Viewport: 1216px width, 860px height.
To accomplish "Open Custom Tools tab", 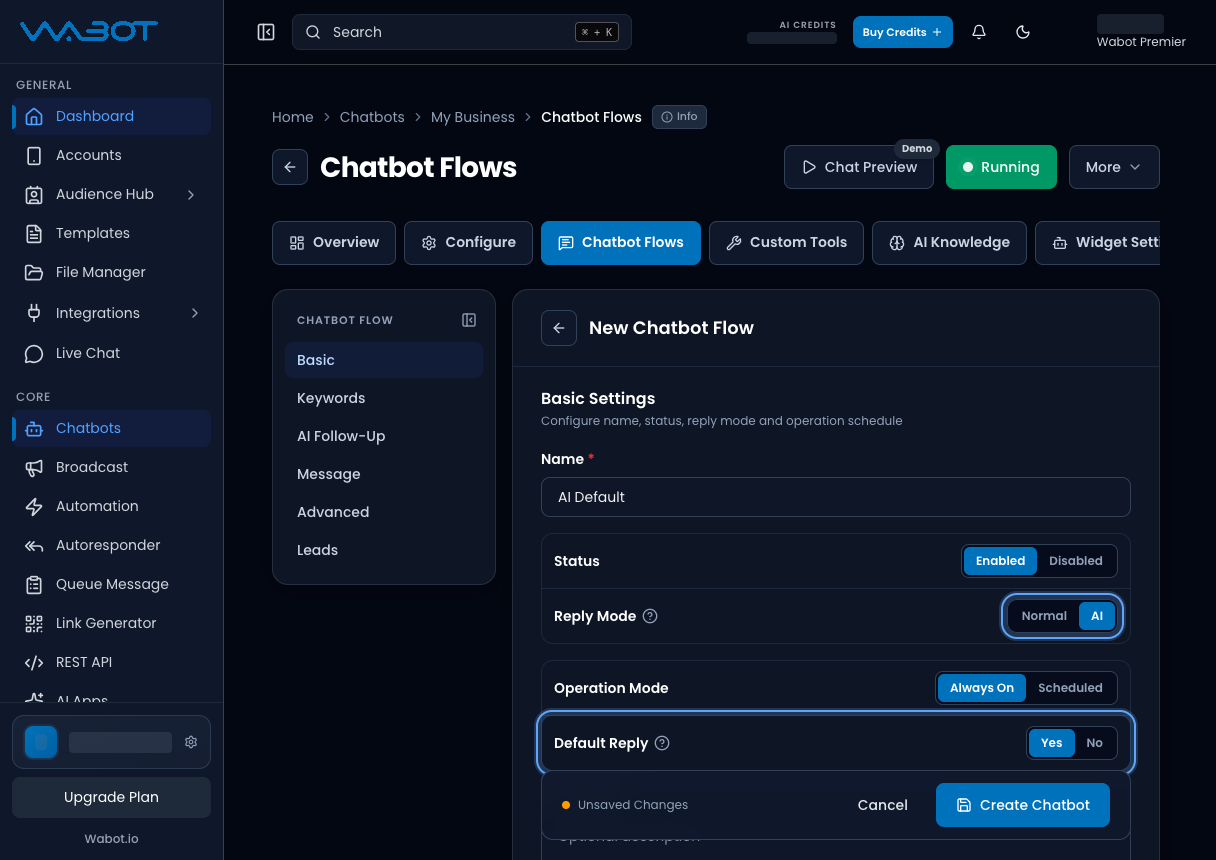I will pos(786,243).
